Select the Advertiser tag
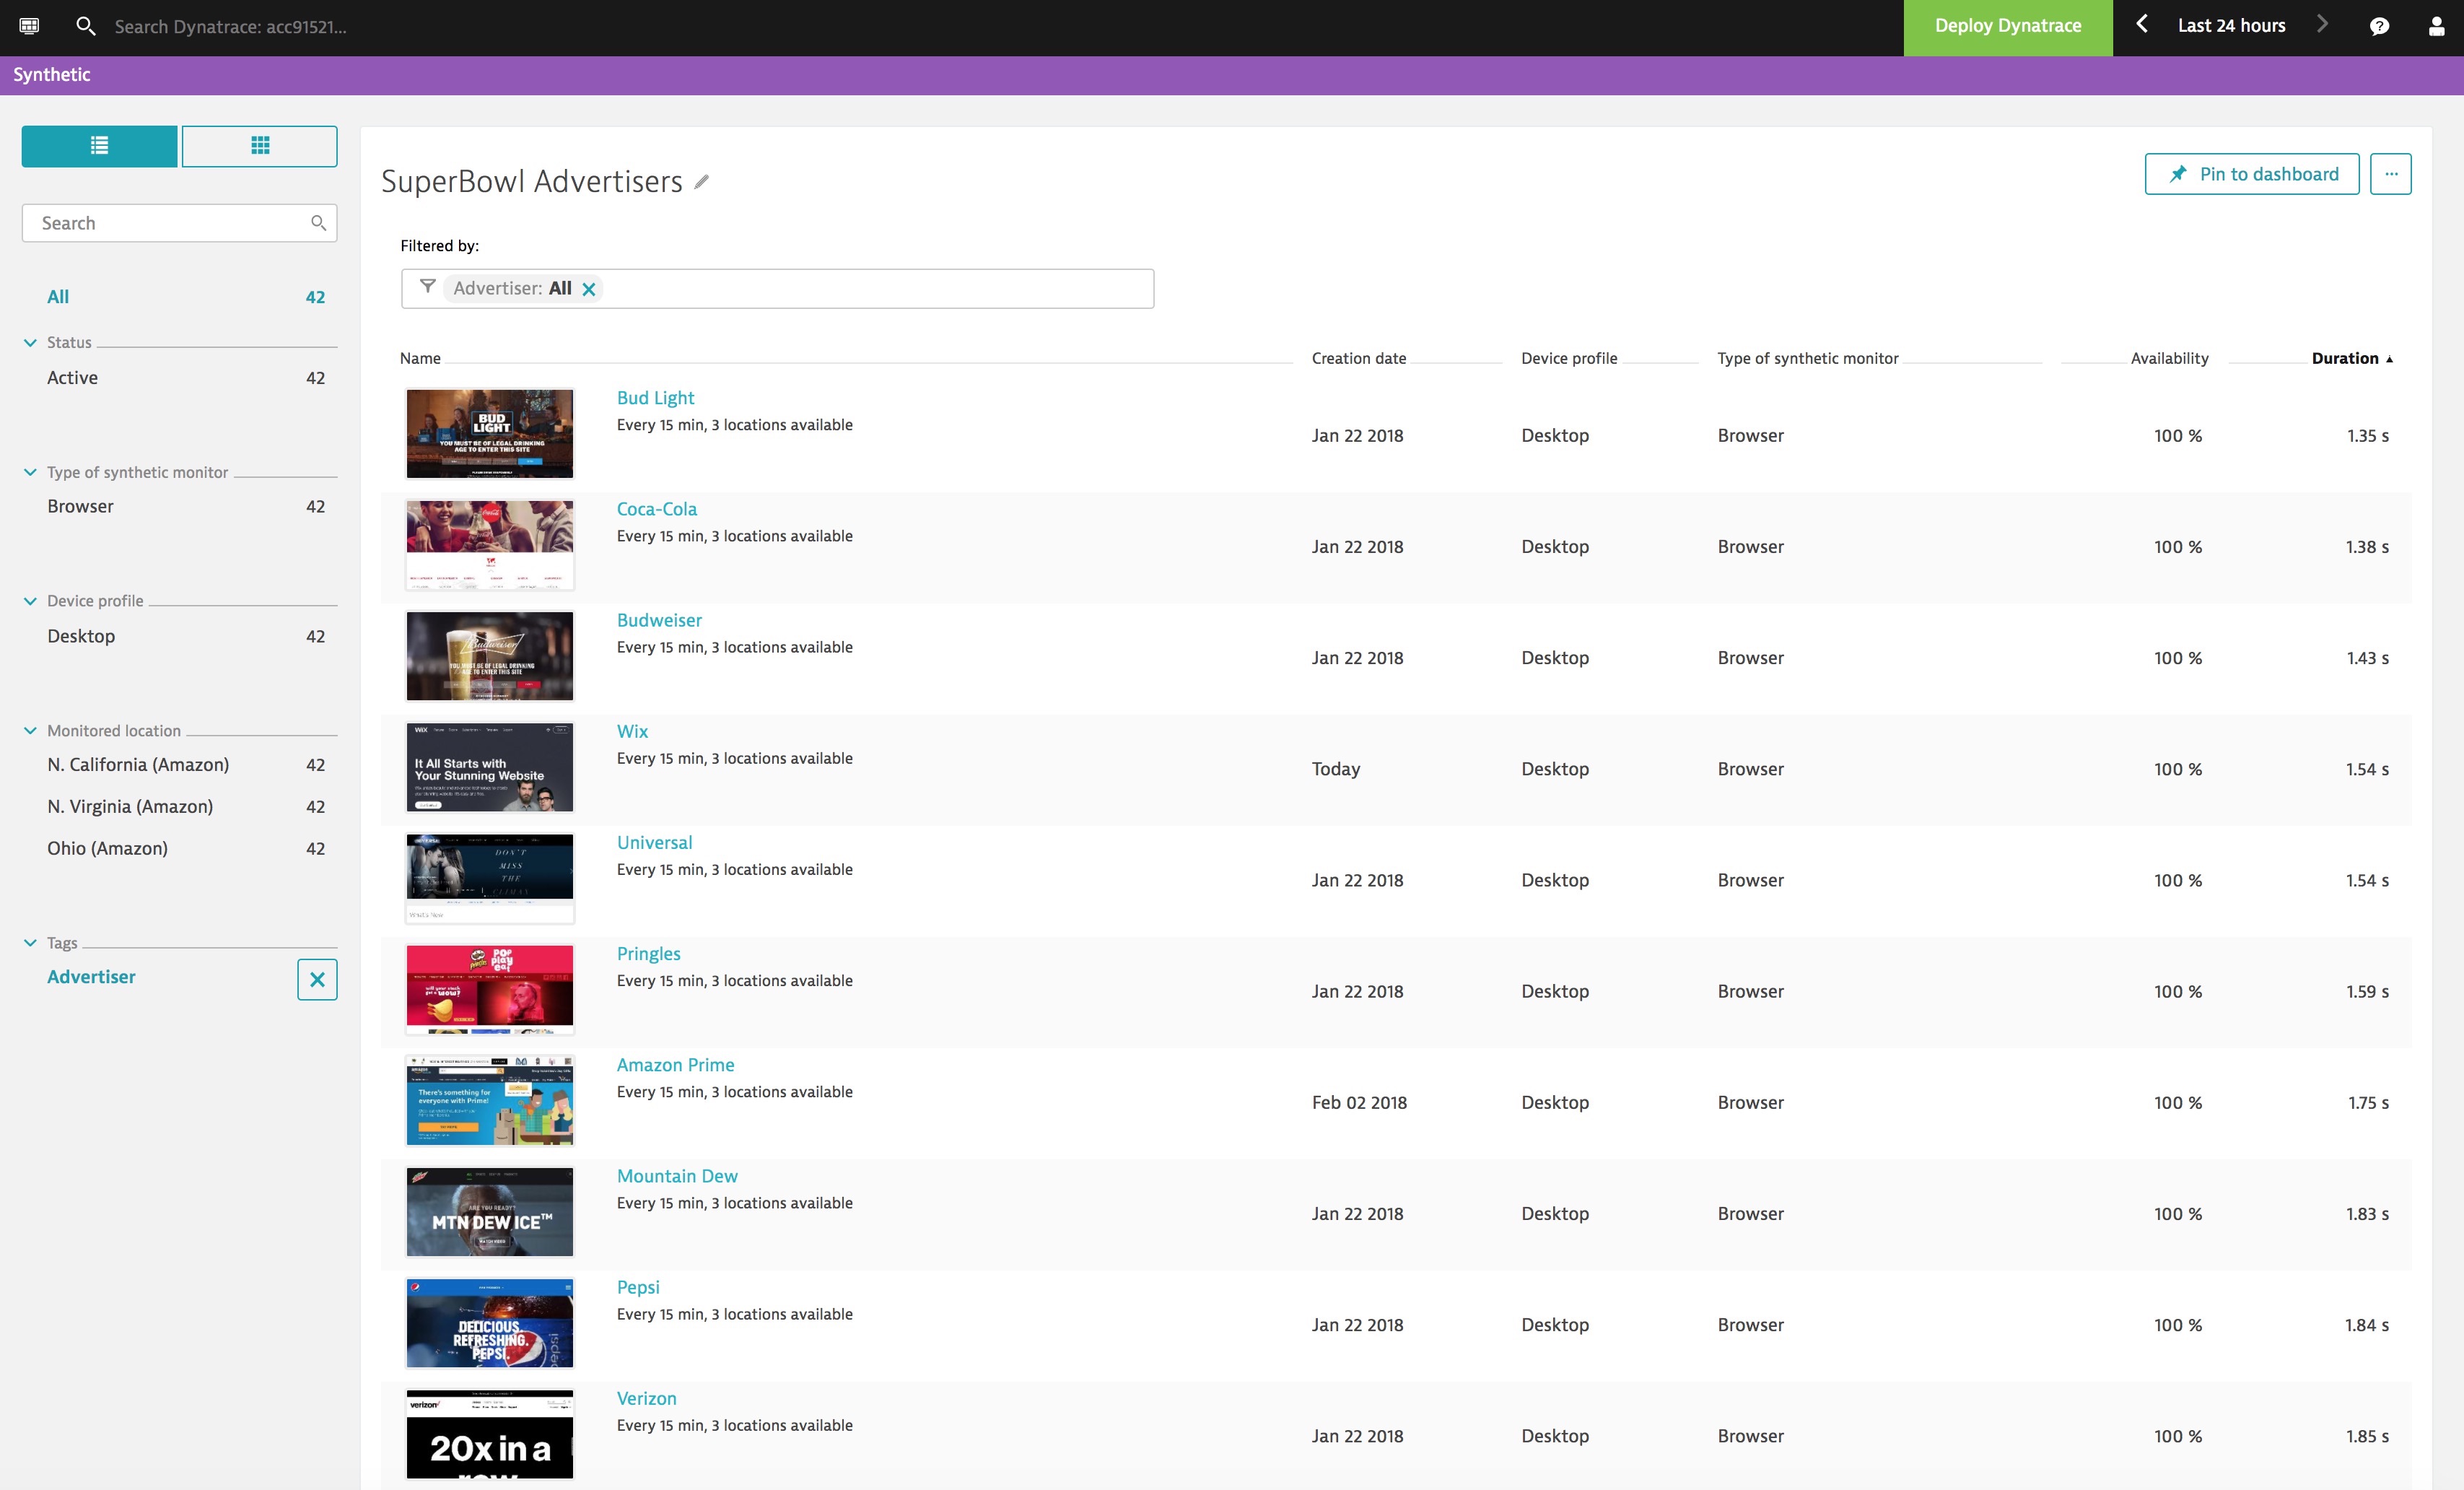Viewport: 2464px width, 1490px height. click(91, 977)
